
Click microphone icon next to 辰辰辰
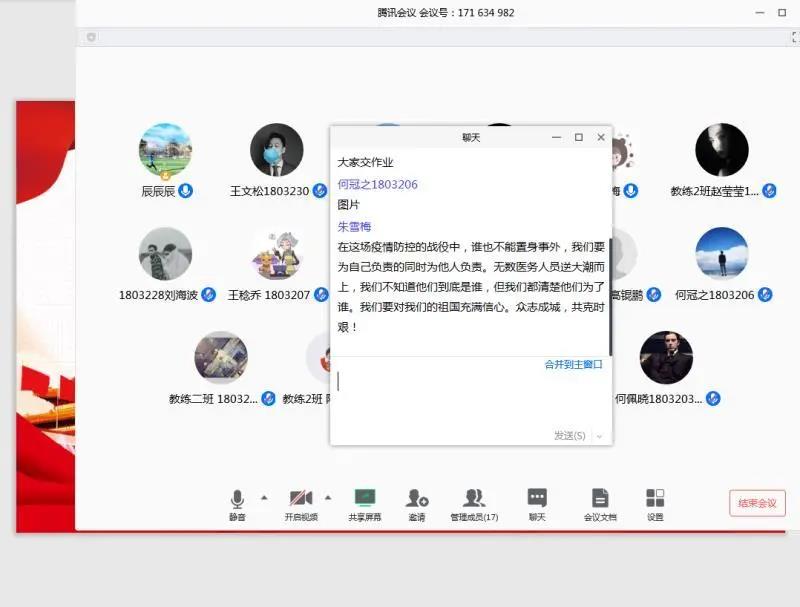(186, 191)
